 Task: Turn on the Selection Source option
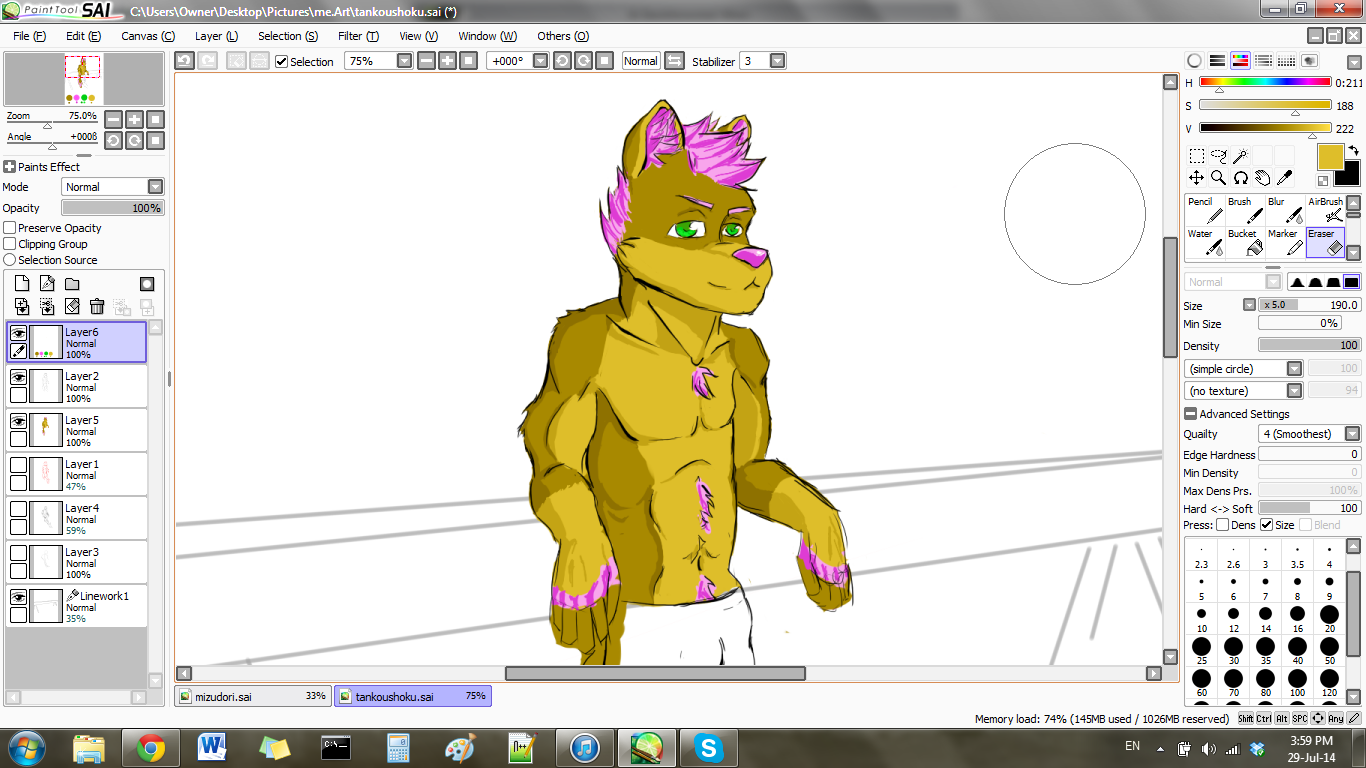[x=10, y=260]
